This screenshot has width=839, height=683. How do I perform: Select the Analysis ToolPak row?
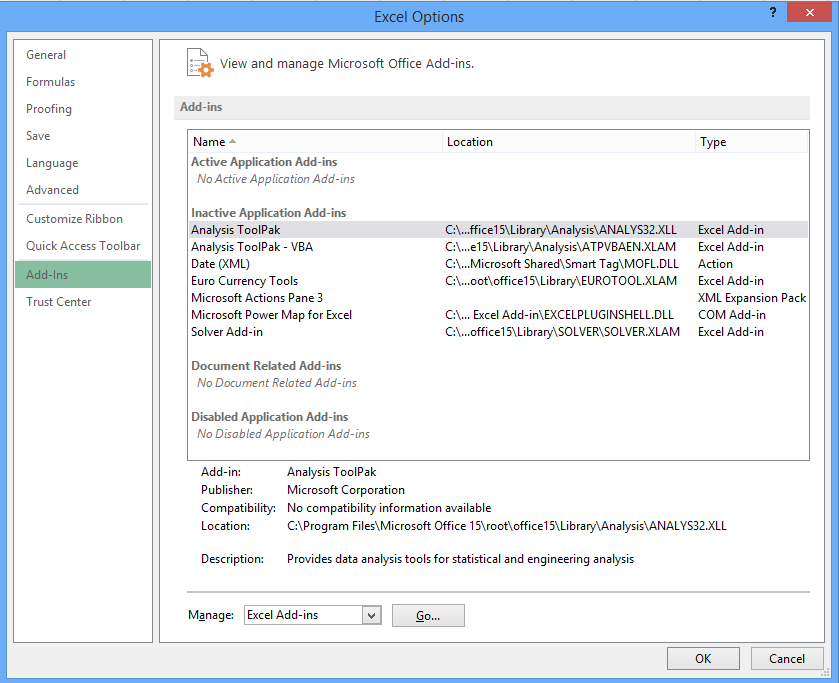pyautogui.click(x=498, y=230)
